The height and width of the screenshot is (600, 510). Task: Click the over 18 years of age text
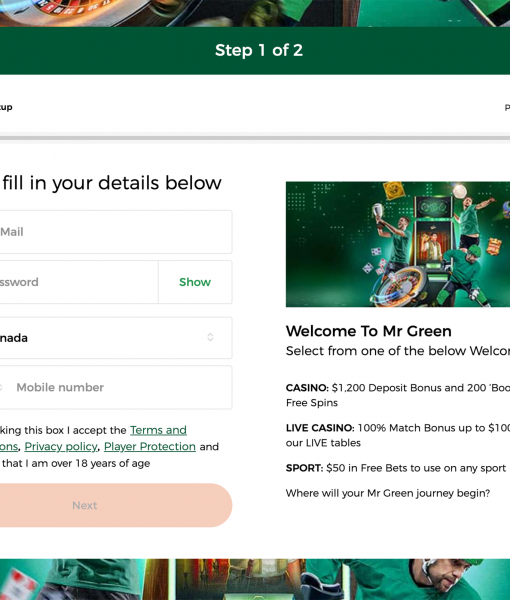point(76,463)
